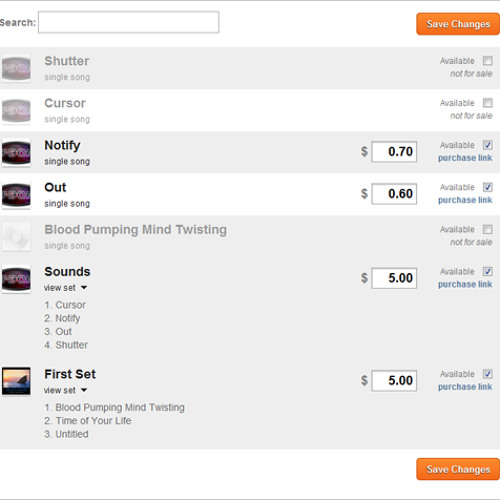Click the bottom Save Changes button
The image size is (500, 500).
click(458, 469)
